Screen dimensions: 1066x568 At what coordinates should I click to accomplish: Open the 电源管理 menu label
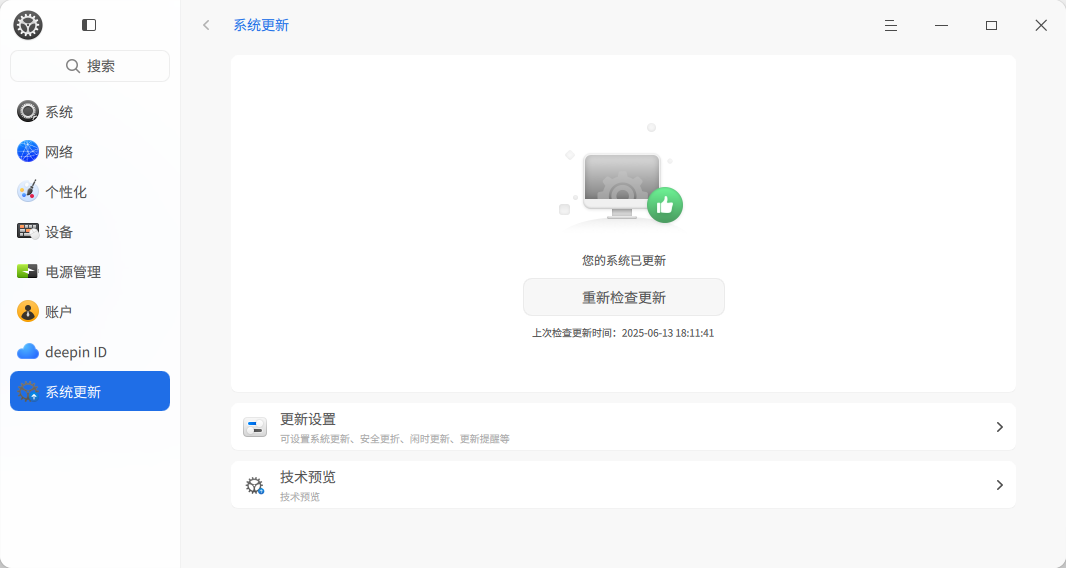(x=73, y=272)
